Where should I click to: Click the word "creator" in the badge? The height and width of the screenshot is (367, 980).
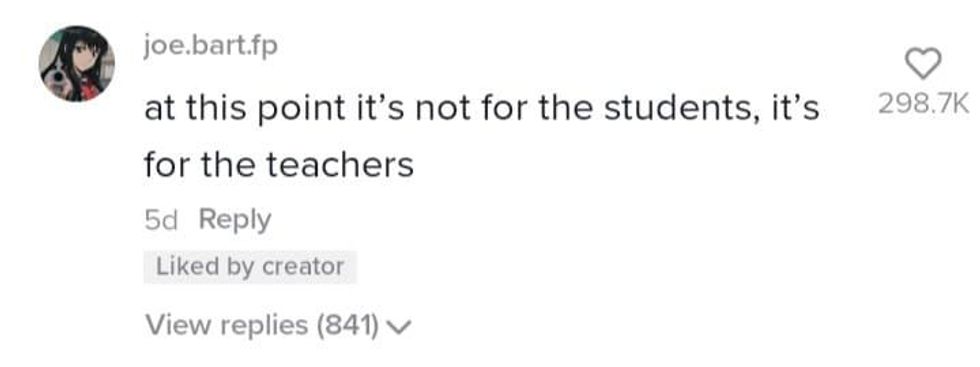click(302, 268)
